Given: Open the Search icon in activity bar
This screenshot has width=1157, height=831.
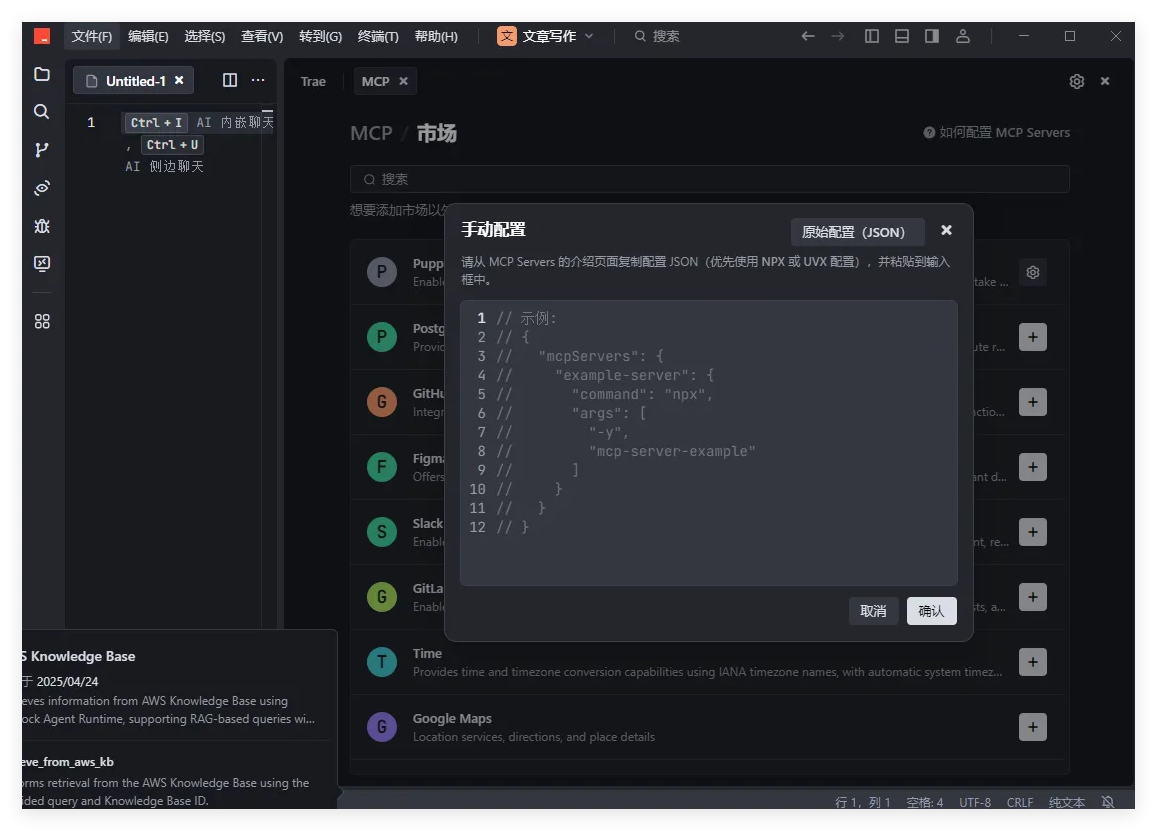Looking at the screenshot, I should [41, 112].
